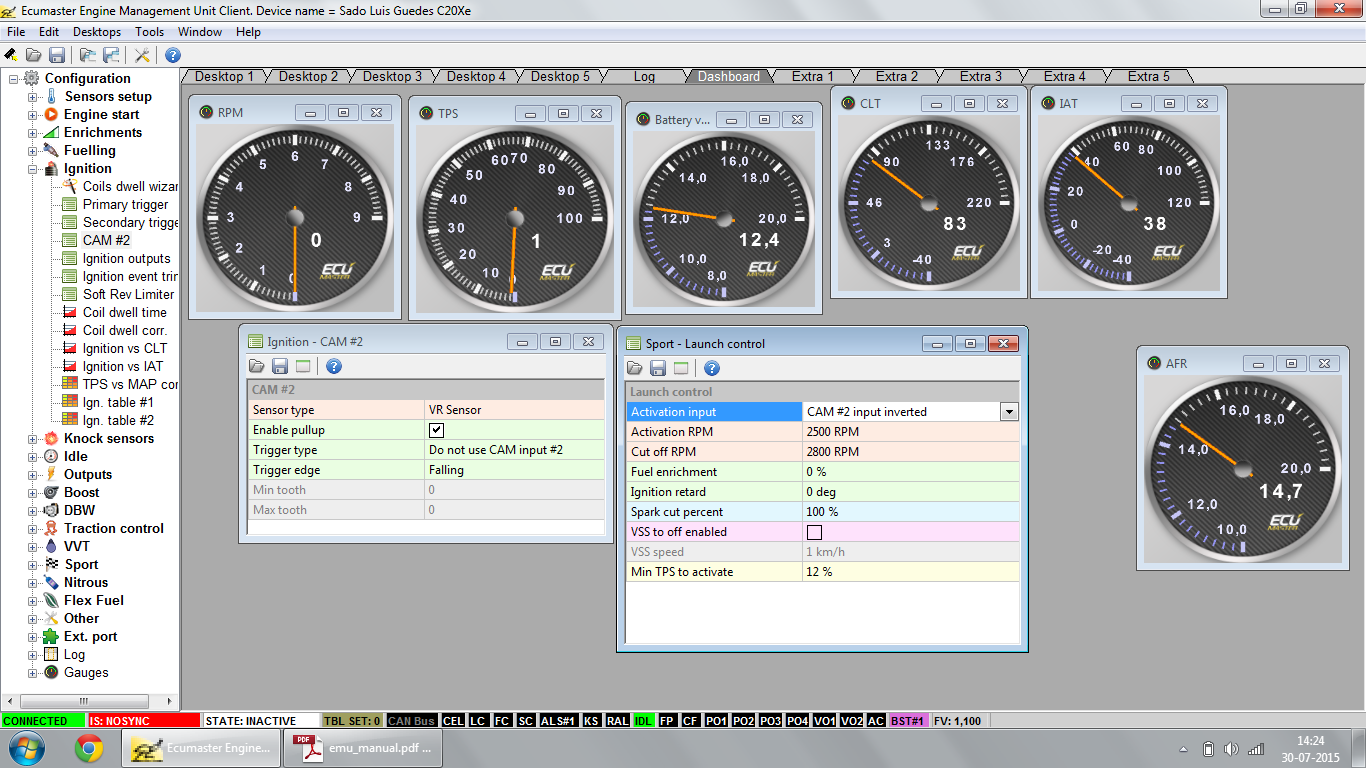
Task: Click help icon in Launch control window
Action: point(711,368)
